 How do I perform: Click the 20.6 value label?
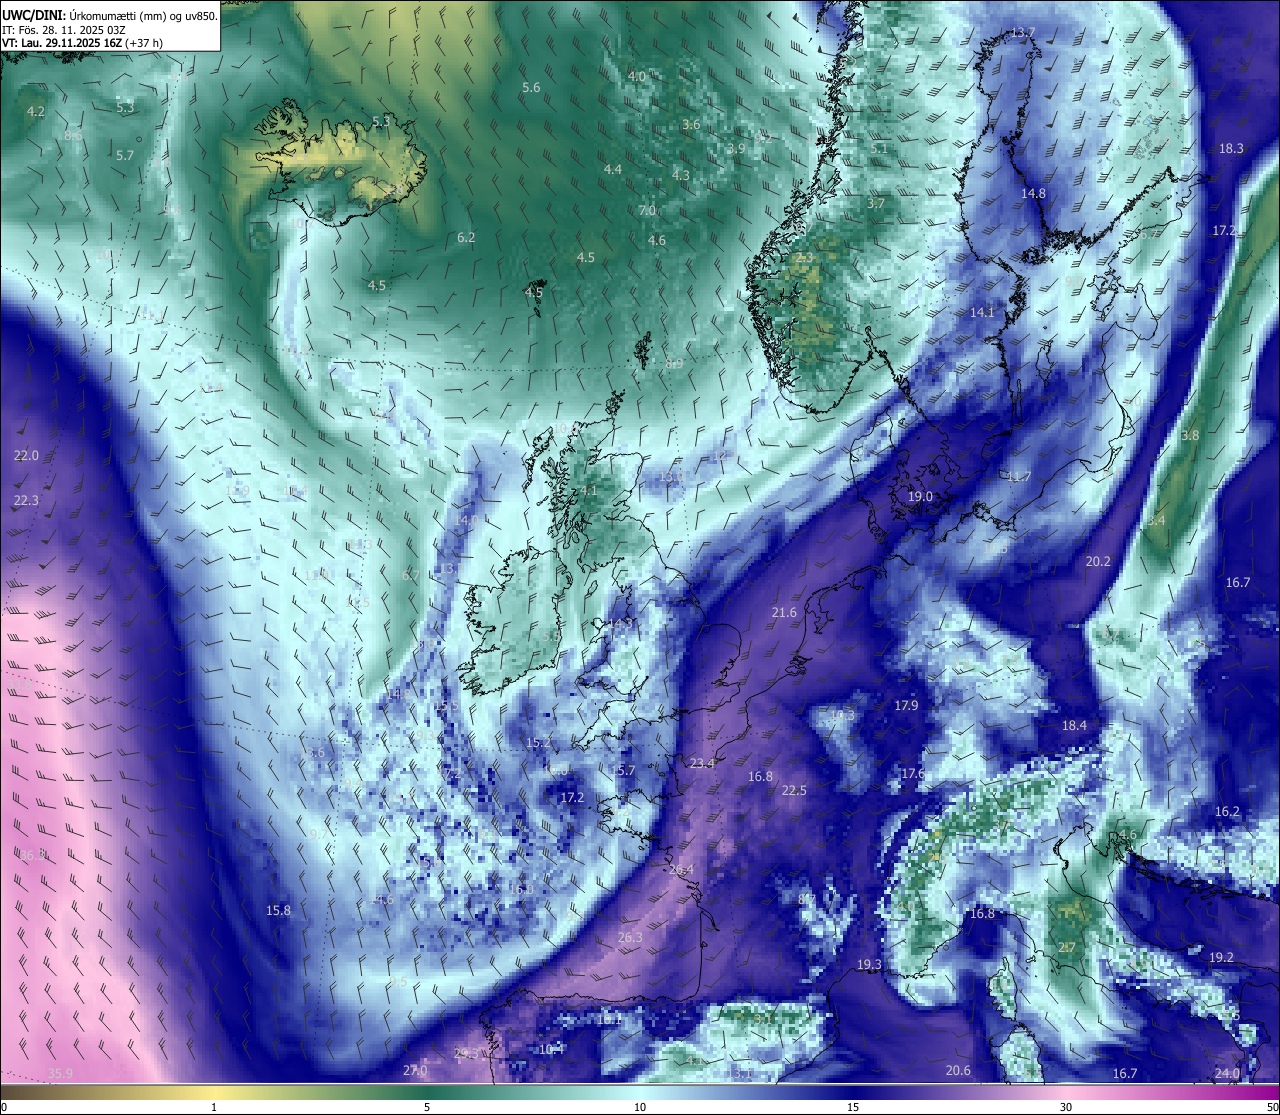957,1071
